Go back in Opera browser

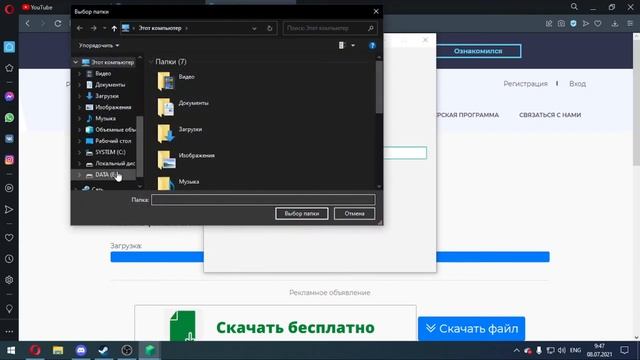pos(28,24)
